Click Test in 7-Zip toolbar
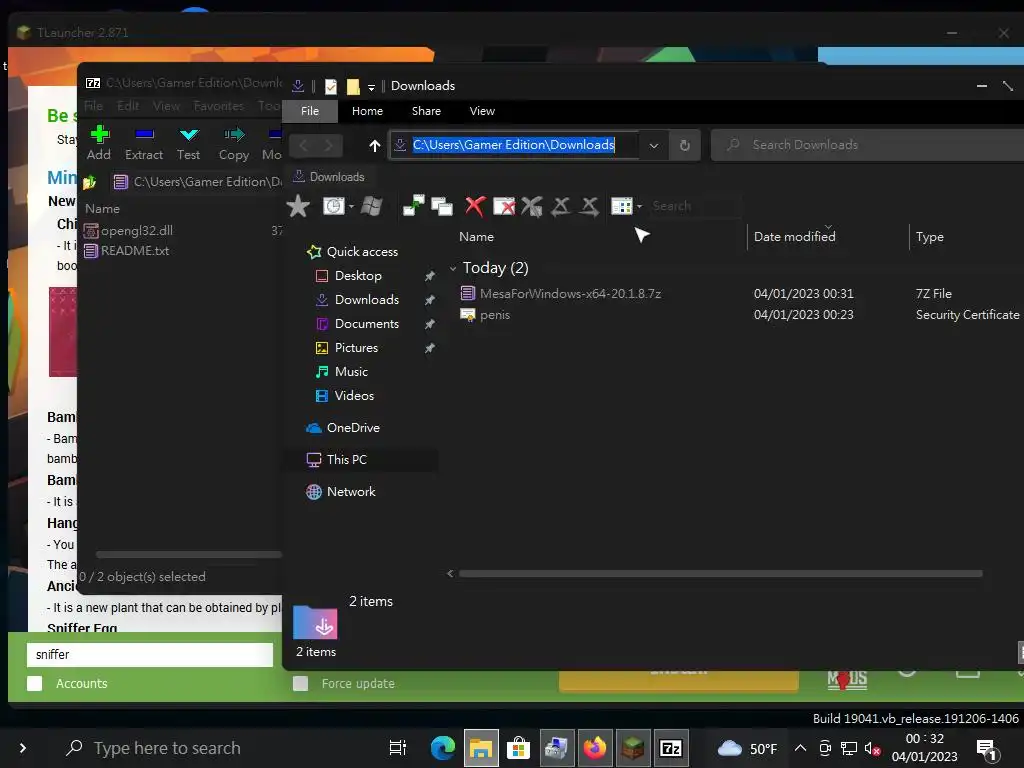 point(189,143)
